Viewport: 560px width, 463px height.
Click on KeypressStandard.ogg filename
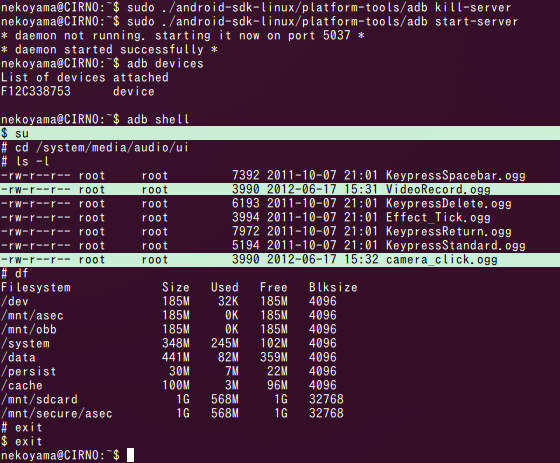(456, 245)
